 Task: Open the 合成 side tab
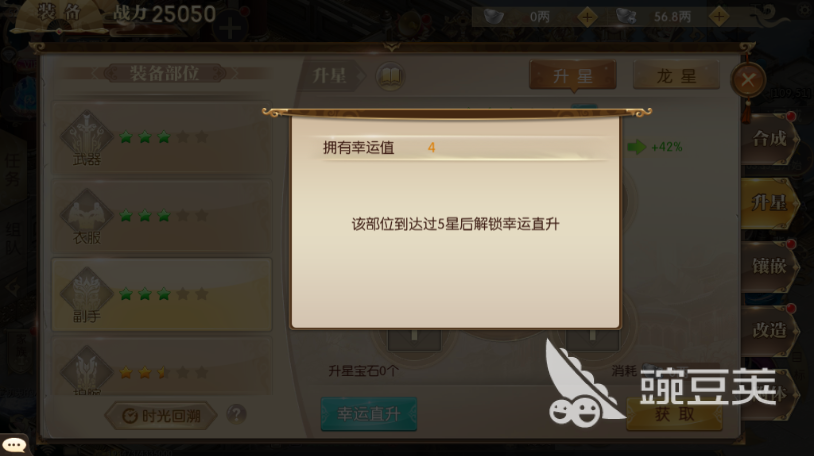(769, 139)
